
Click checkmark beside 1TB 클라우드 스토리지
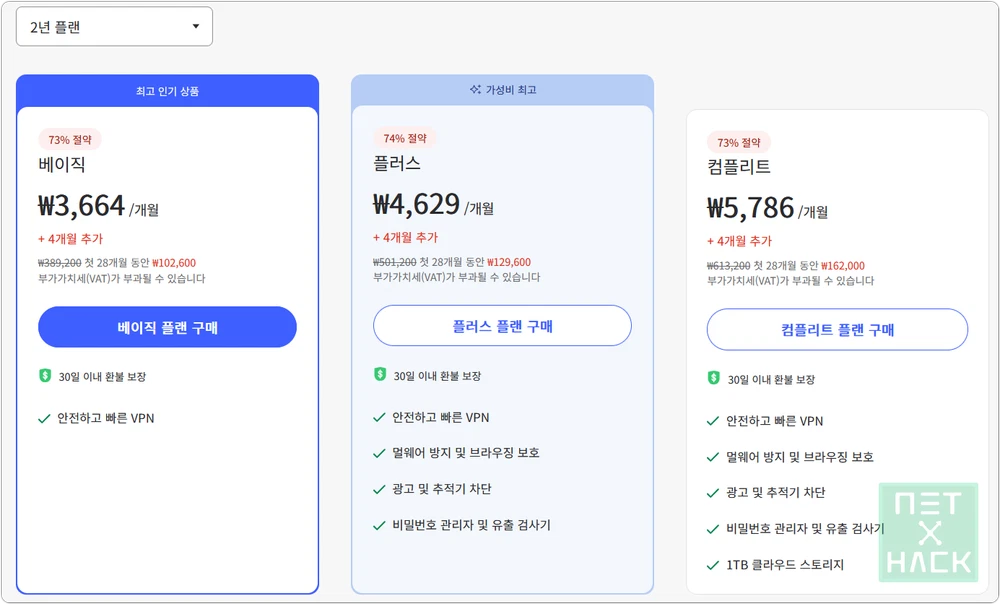tap(713, 565)
